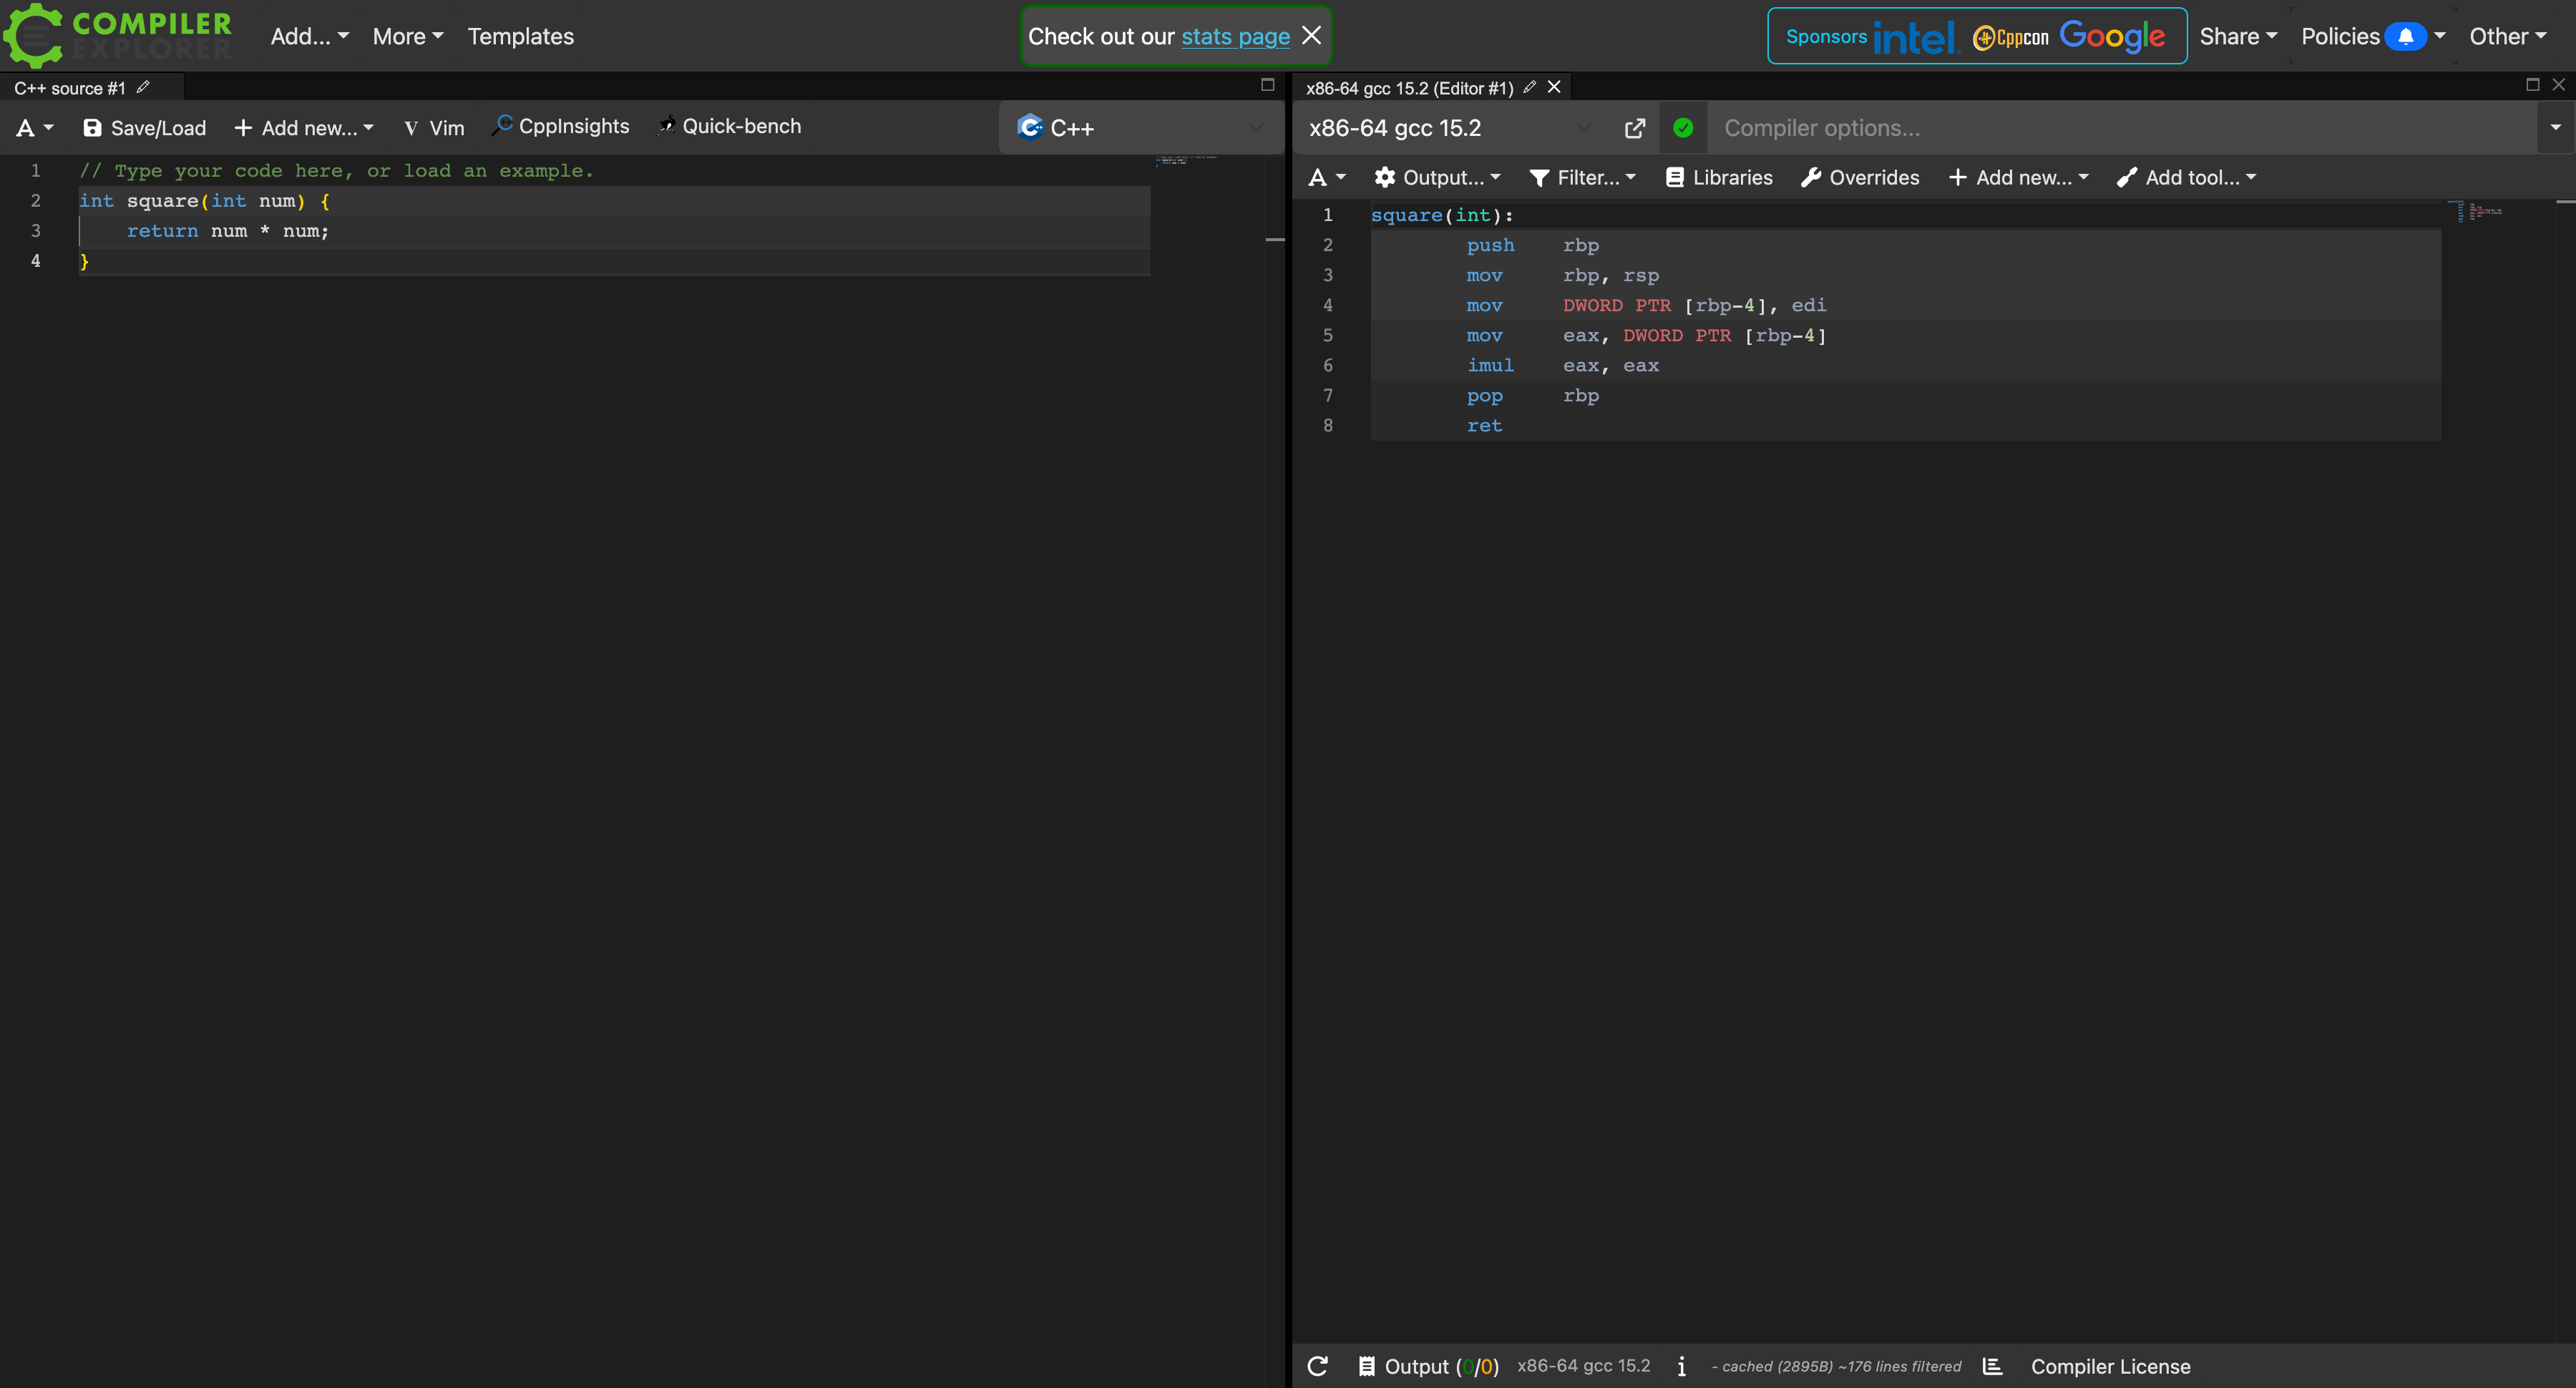Rename C++ source #1 with pencil icon
Viewport: 2576px width, 1388px height.
coord(144,88)
